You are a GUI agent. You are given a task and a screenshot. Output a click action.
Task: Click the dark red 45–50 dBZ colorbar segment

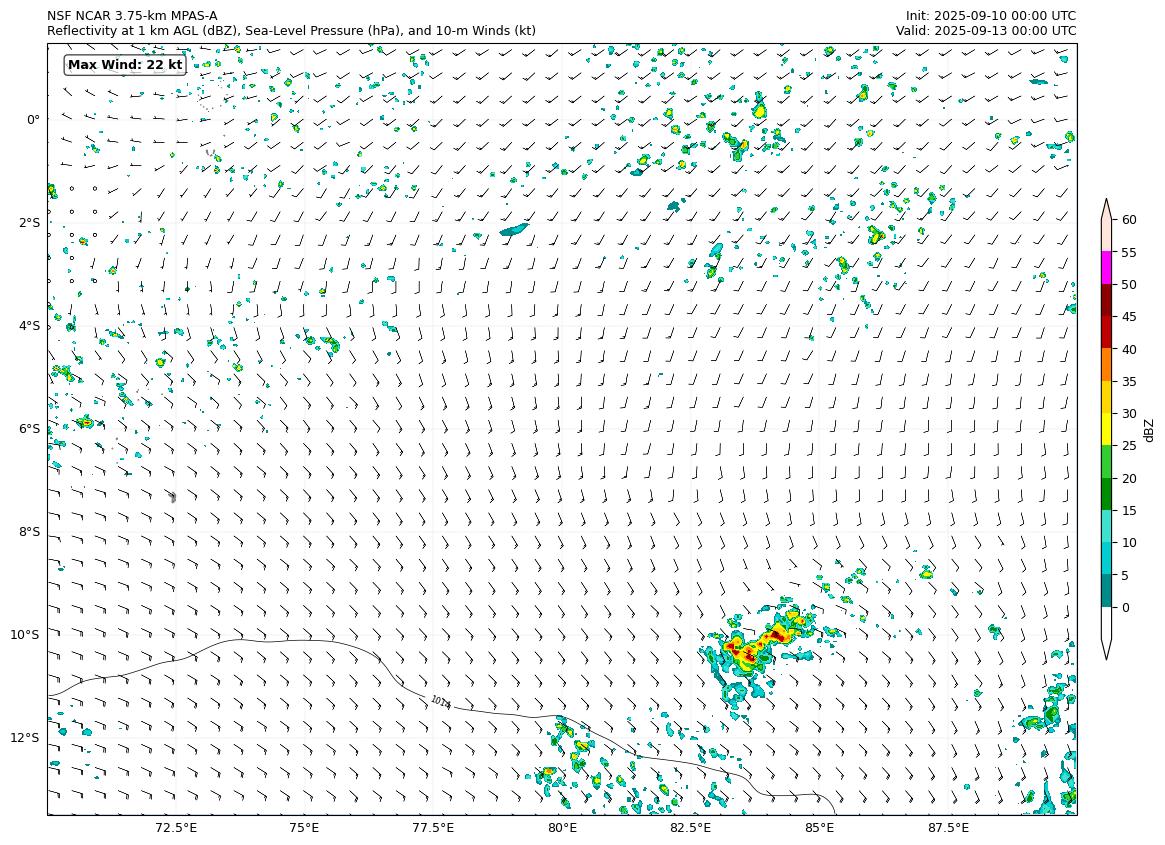click(x=1107, y=300)
